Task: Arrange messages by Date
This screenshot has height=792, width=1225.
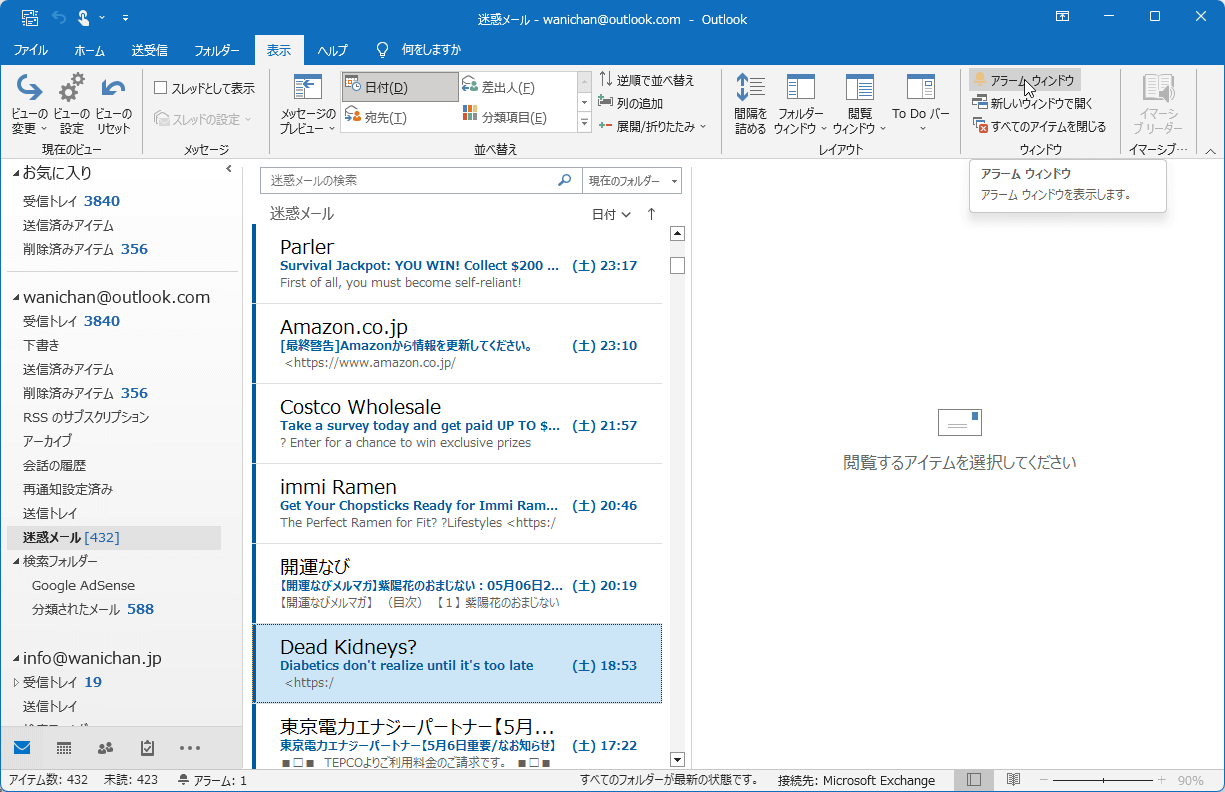Action: [400, 87]
